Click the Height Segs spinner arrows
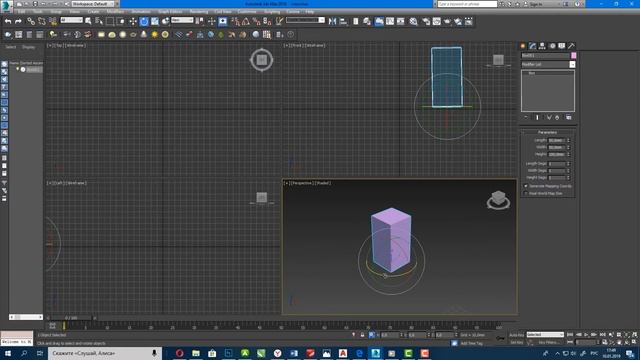640x360 pixels. click(x=568, y=178)
